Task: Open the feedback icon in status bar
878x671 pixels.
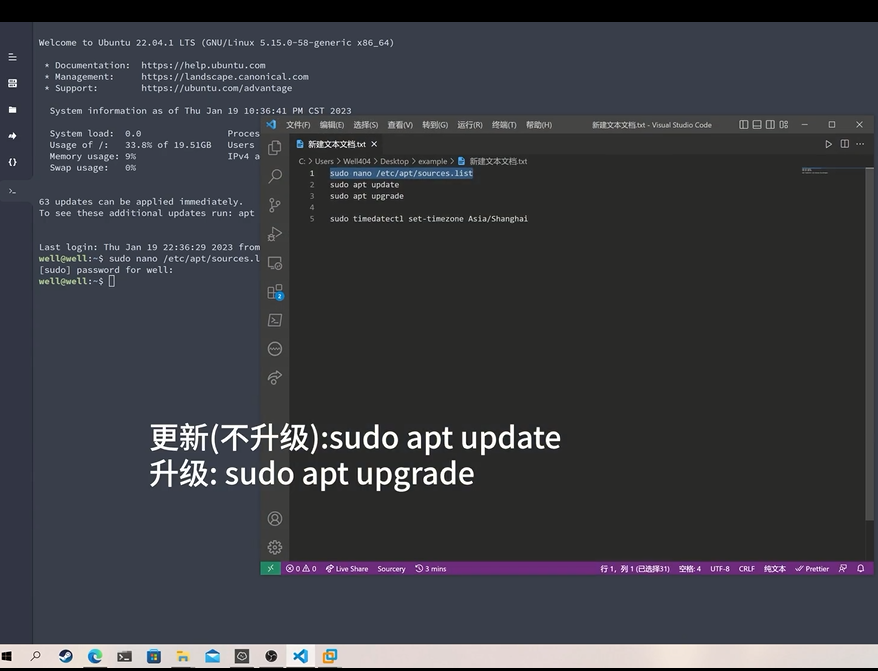Action: (843, 569)
